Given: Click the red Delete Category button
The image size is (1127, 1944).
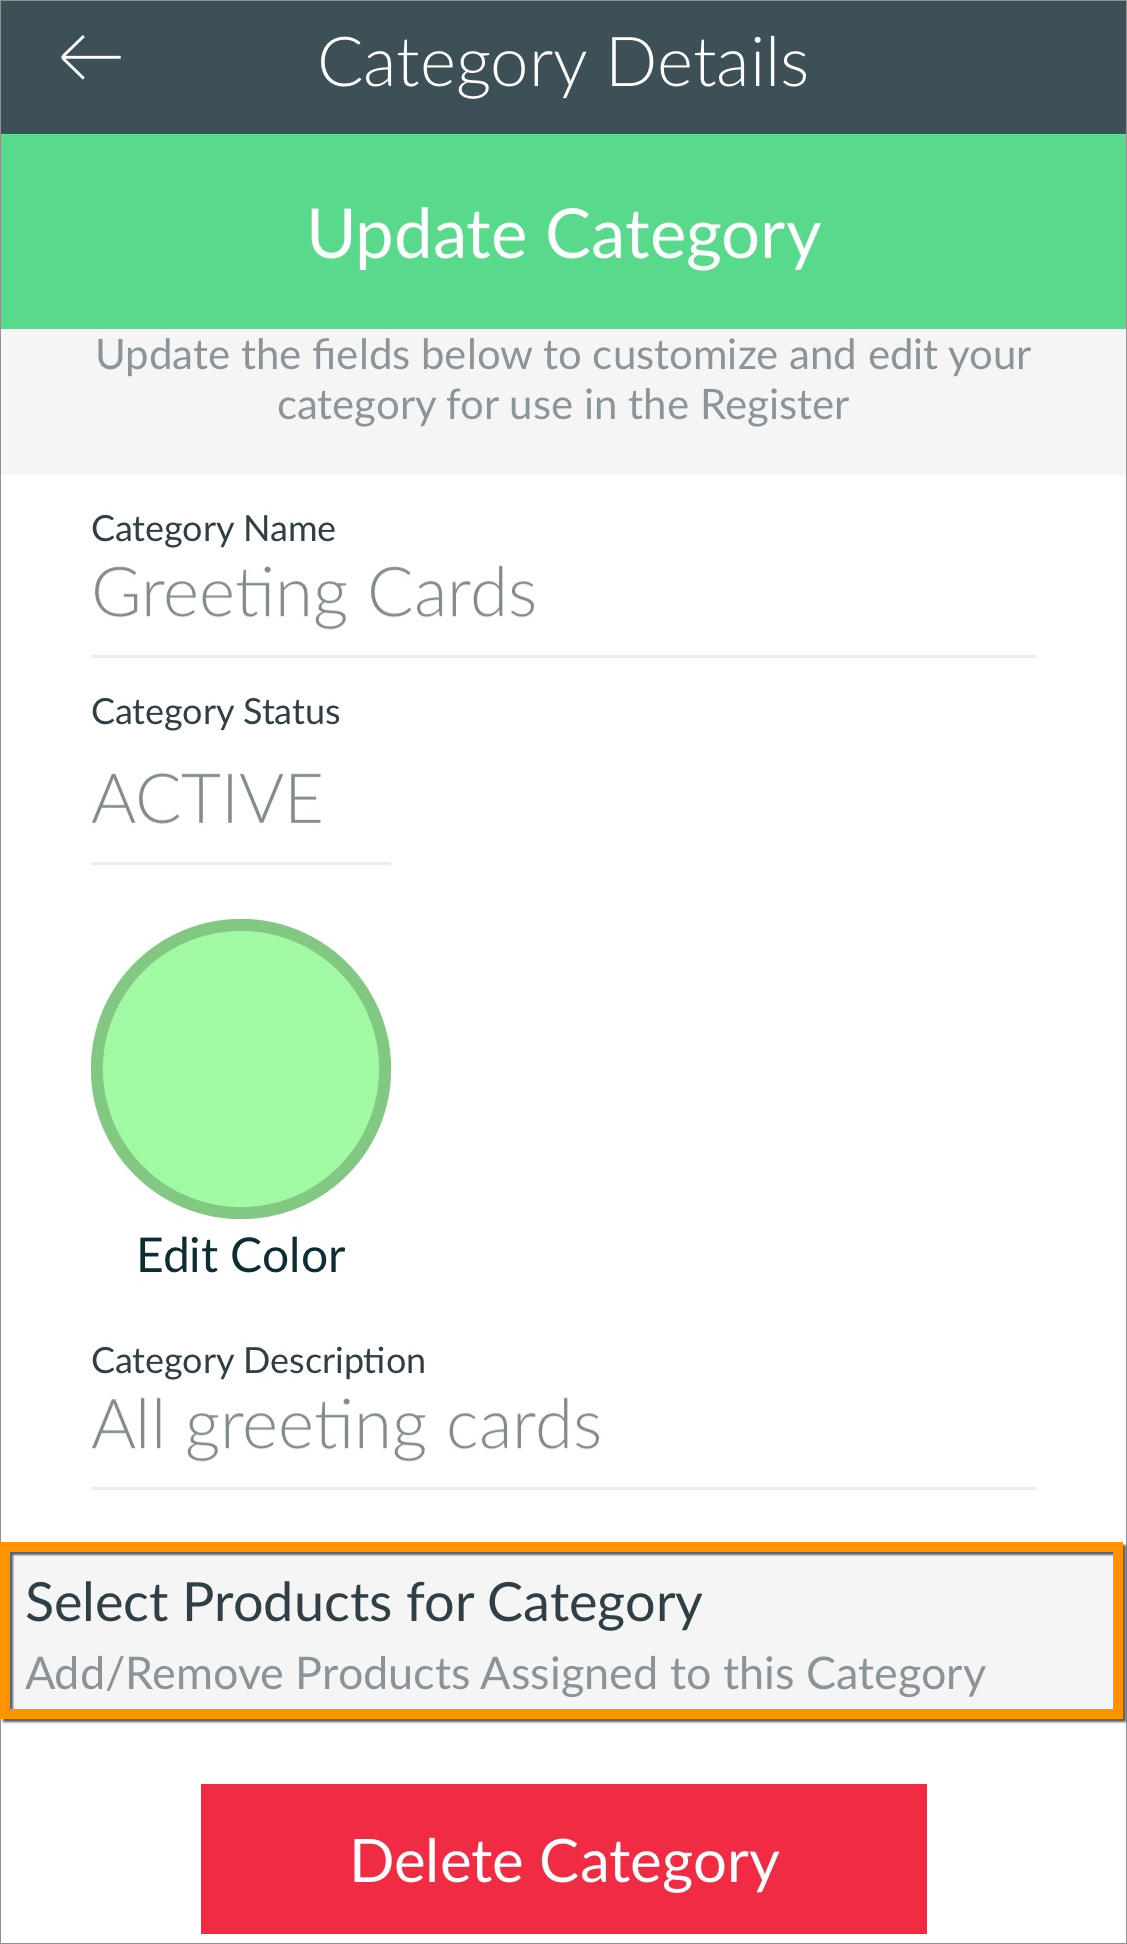Looking at the screenshot, I should coord(563,1859).
